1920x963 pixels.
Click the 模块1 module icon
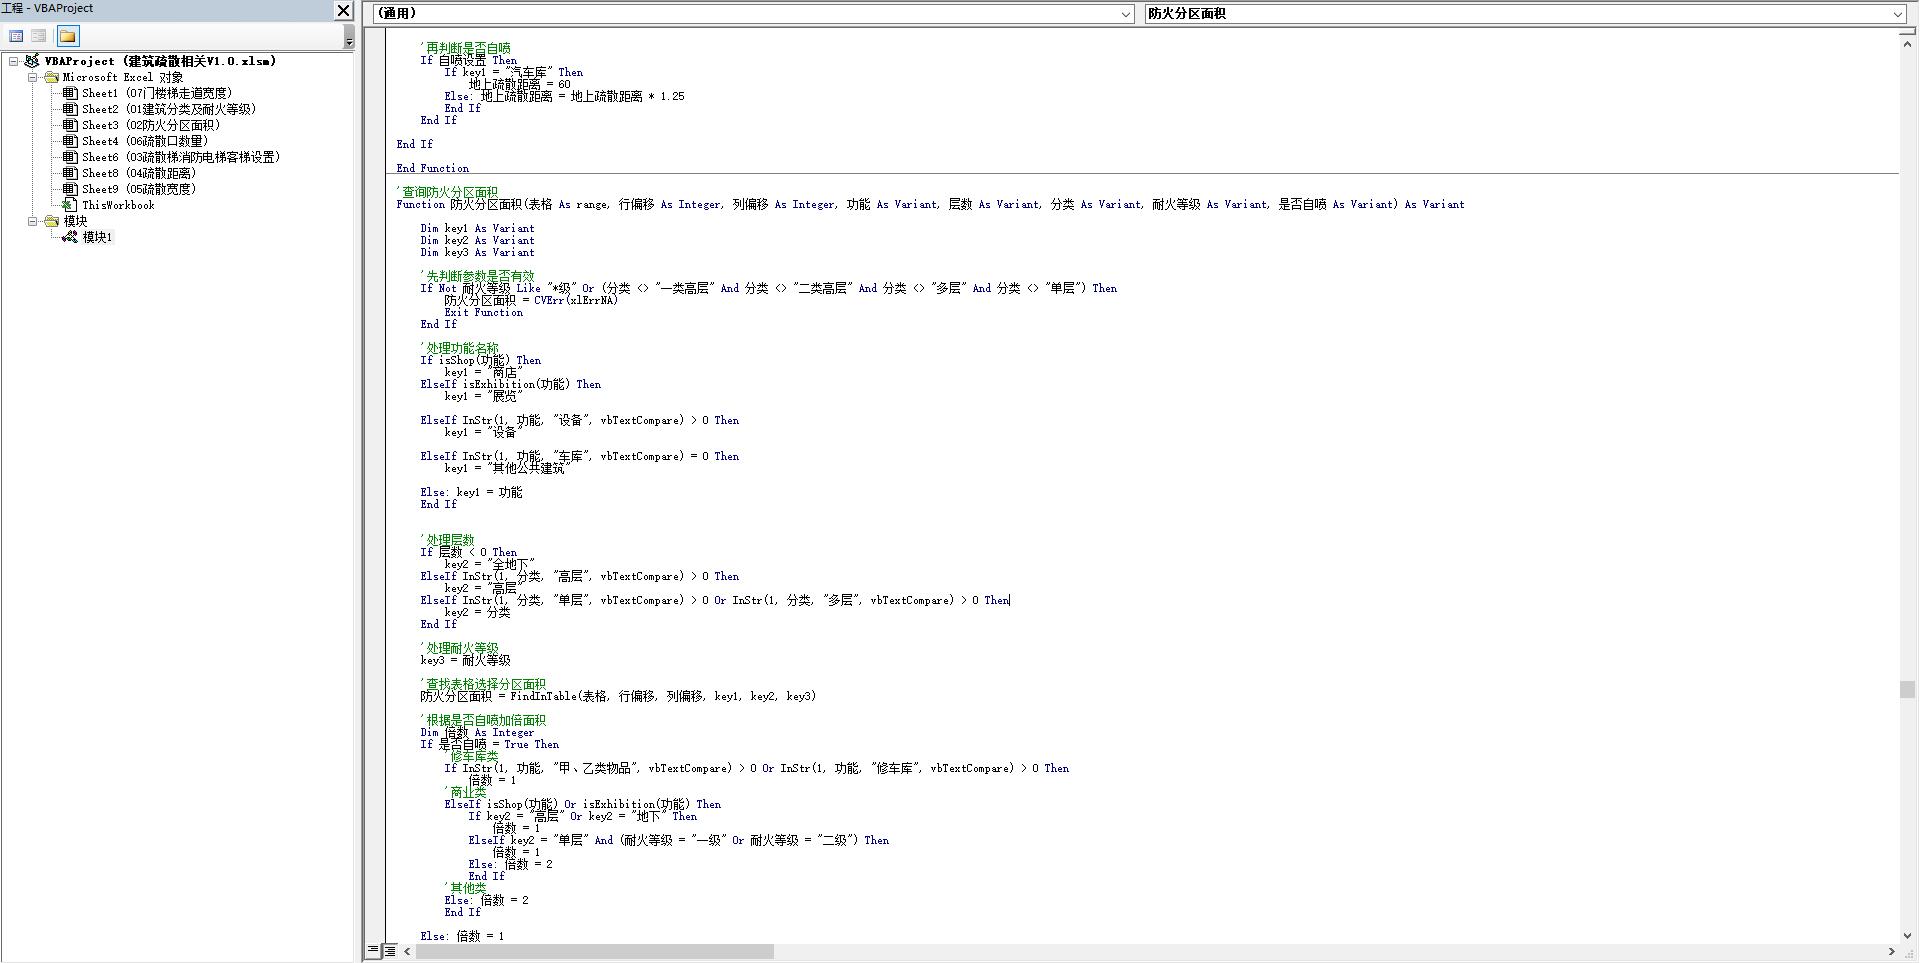[70, 237]
